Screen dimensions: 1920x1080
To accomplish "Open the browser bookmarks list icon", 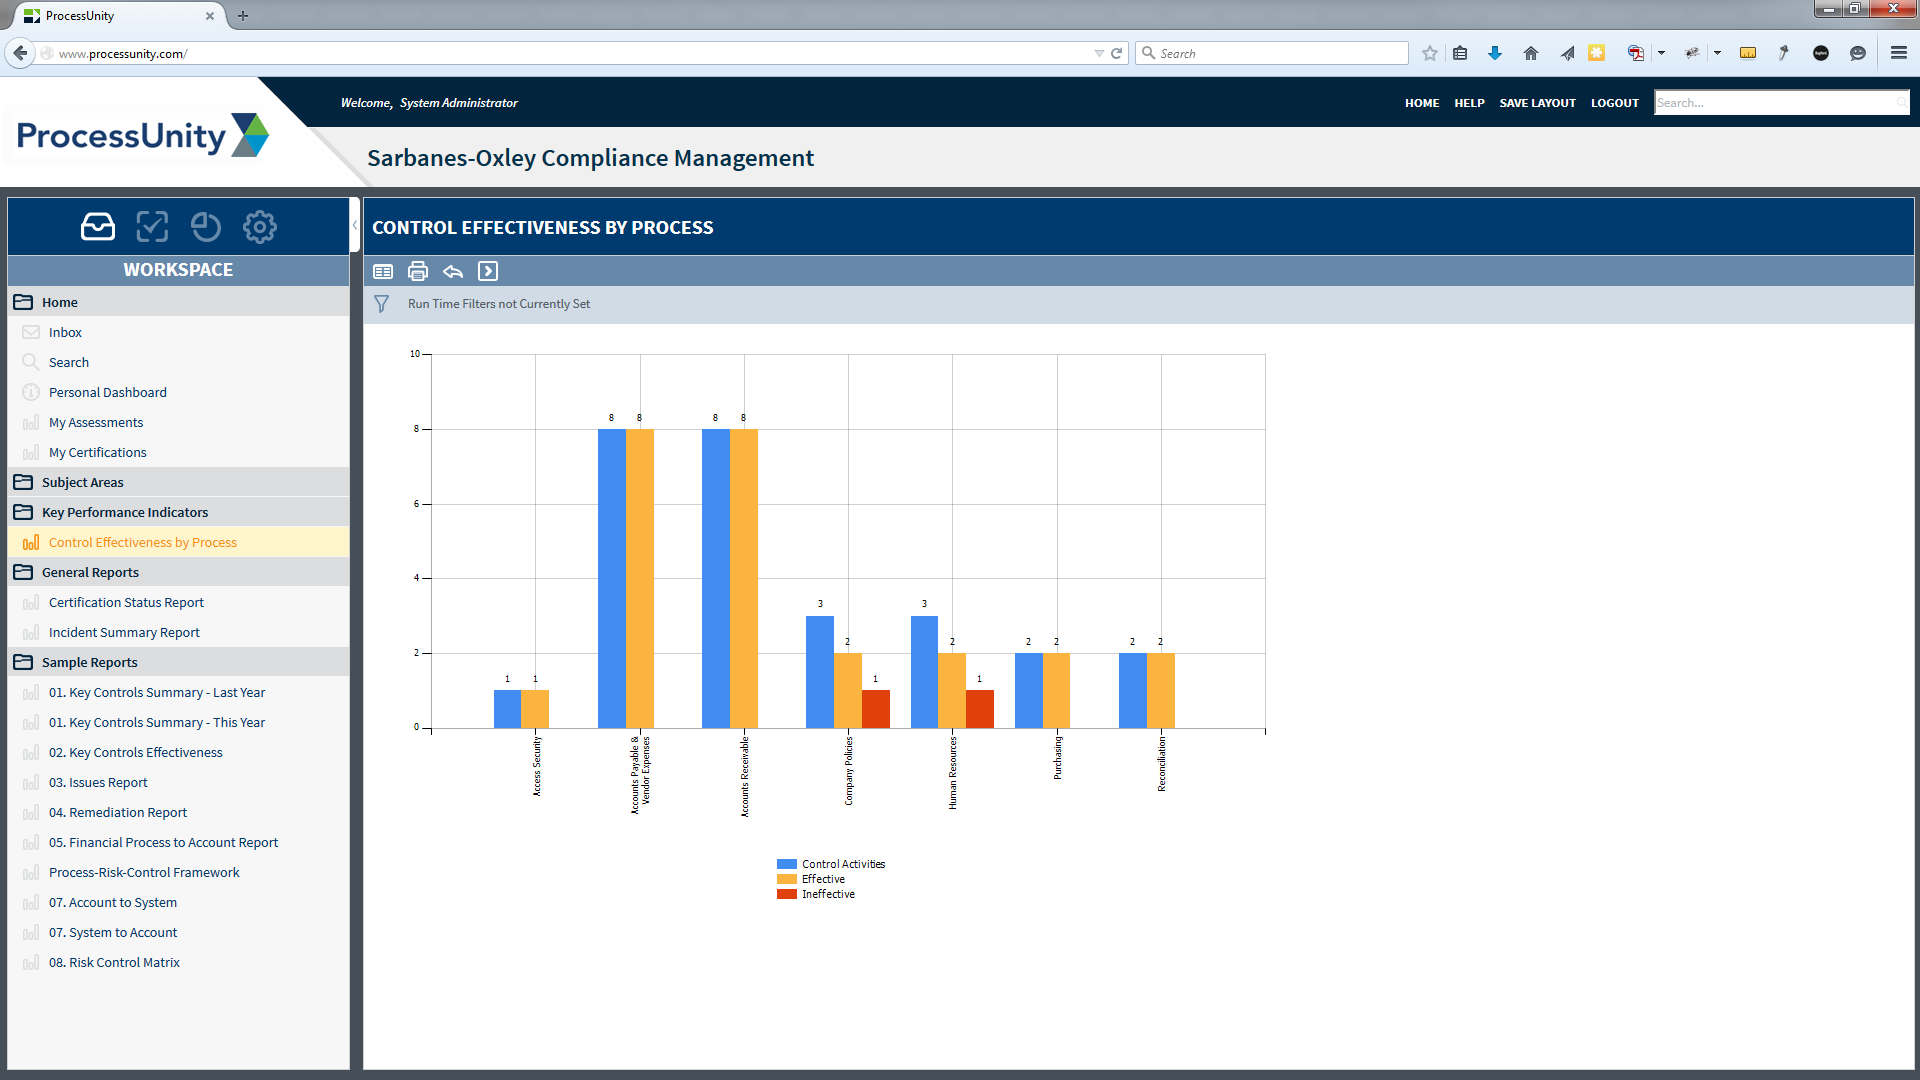I will tap(1460, 53).
